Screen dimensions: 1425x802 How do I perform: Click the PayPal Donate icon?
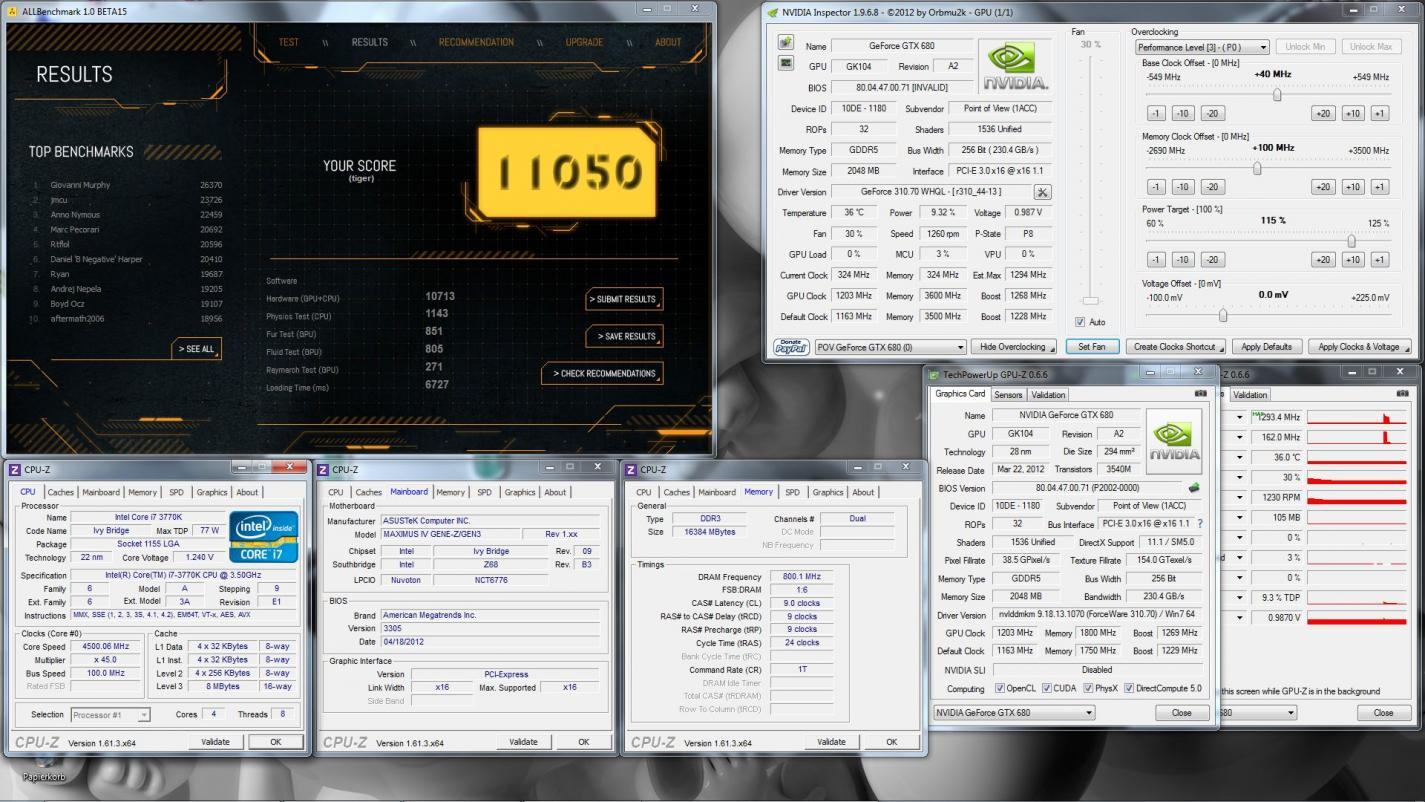click(x=792, y=347)
